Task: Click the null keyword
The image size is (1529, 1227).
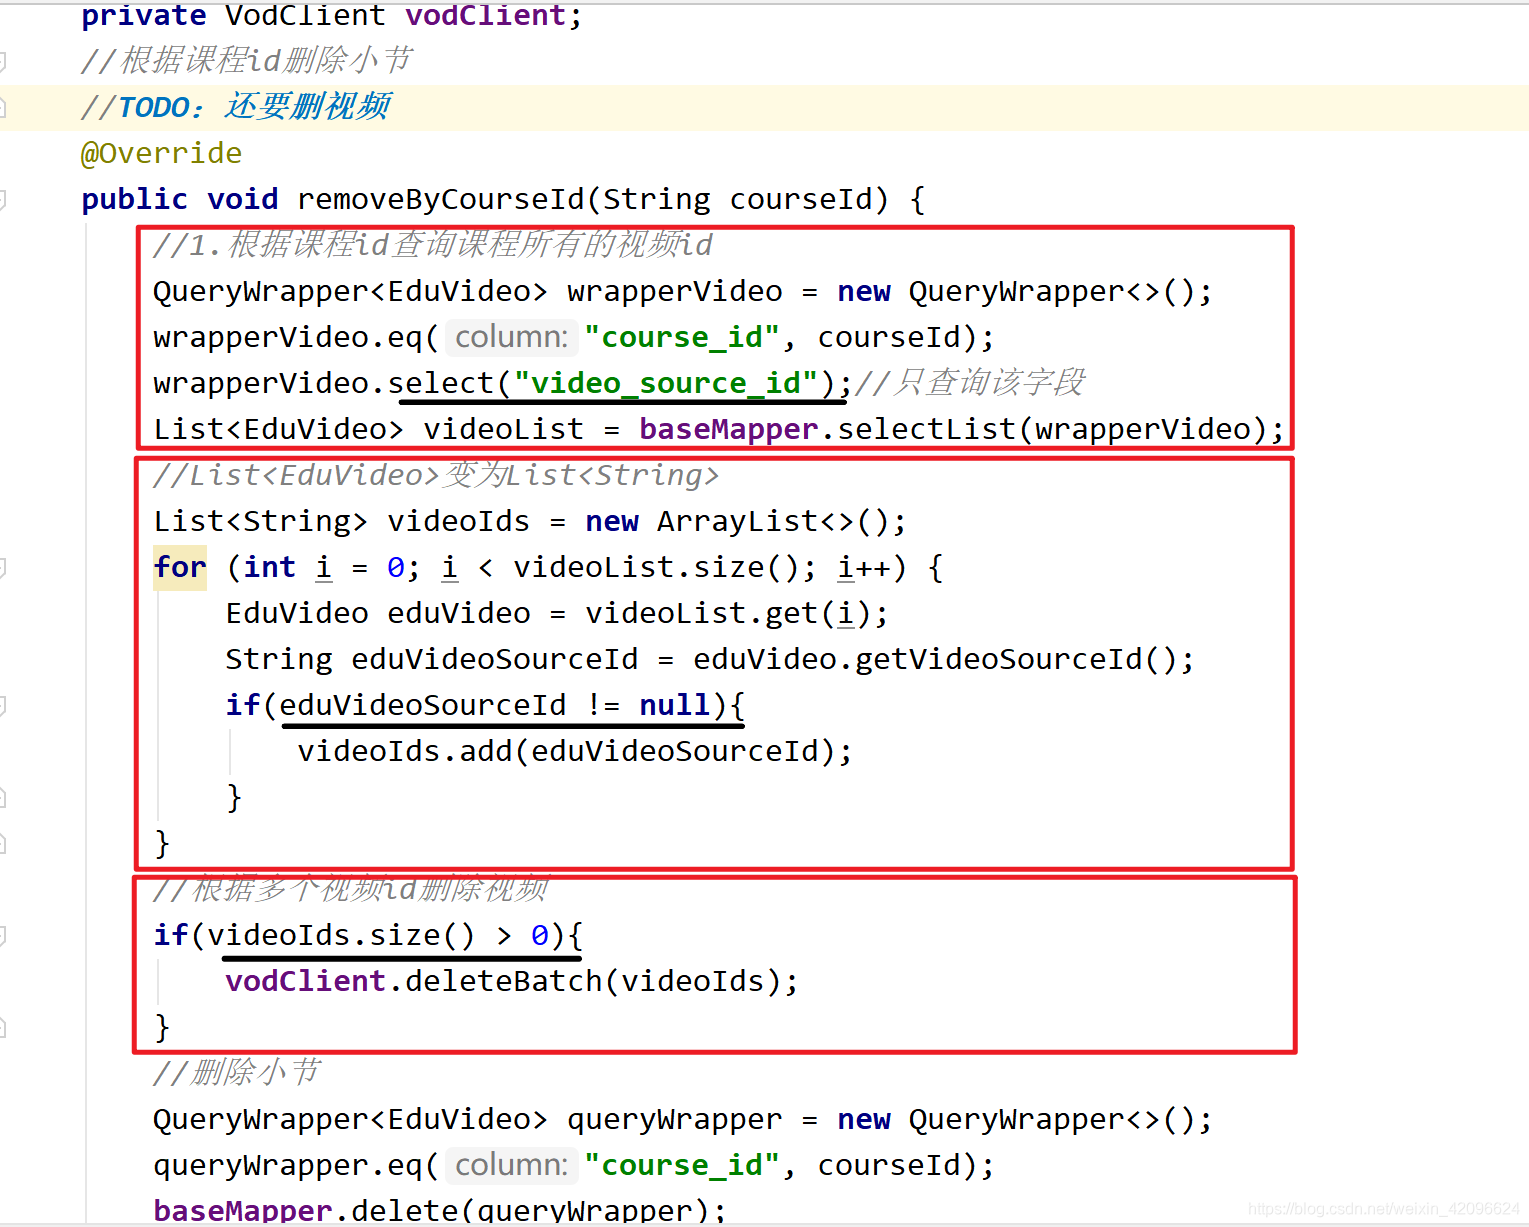Action: click(x=675, y=705)
